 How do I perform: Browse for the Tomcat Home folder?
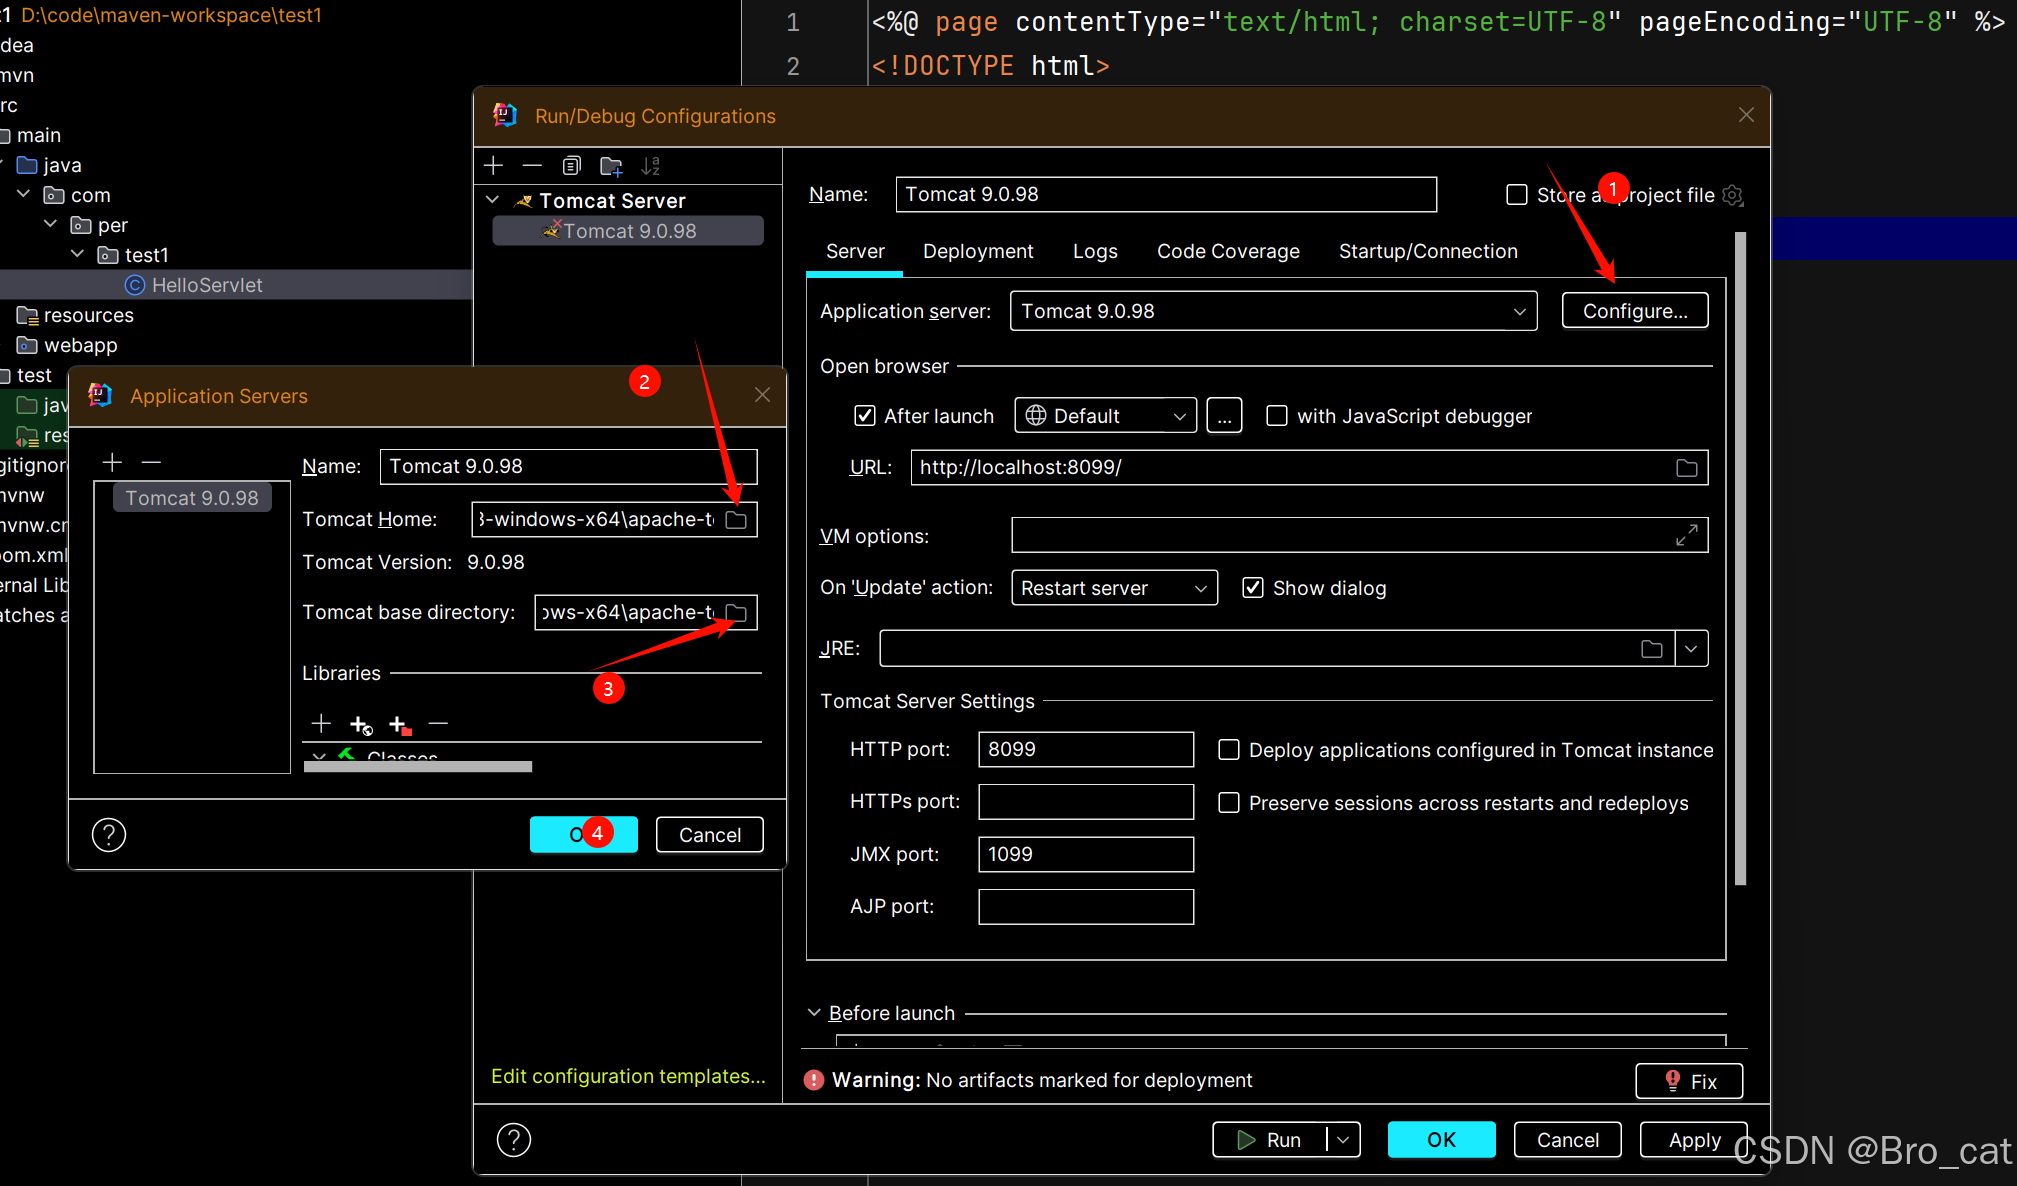click(x=737, y=520)
